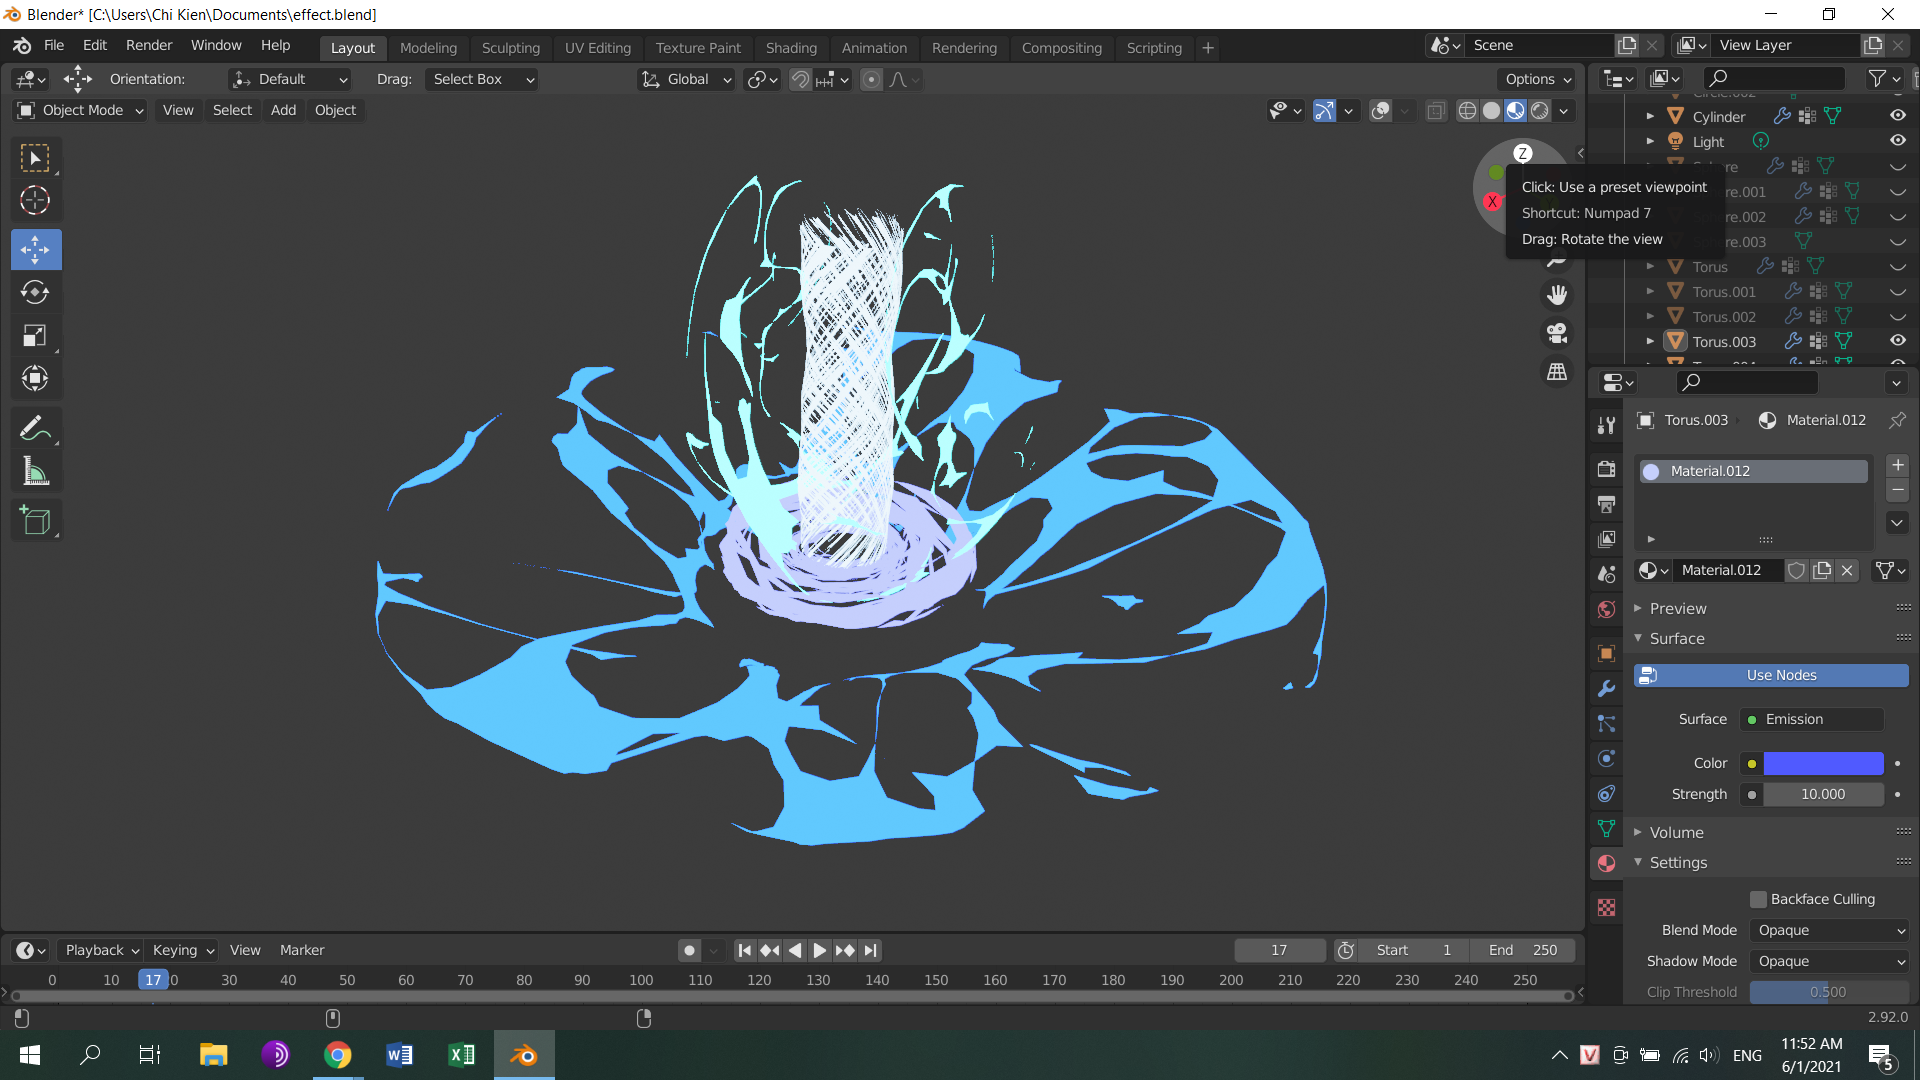1920x1080 pixels.
Task: Click the camera view icon in viewport
Action: click(x=1557, y=333)
